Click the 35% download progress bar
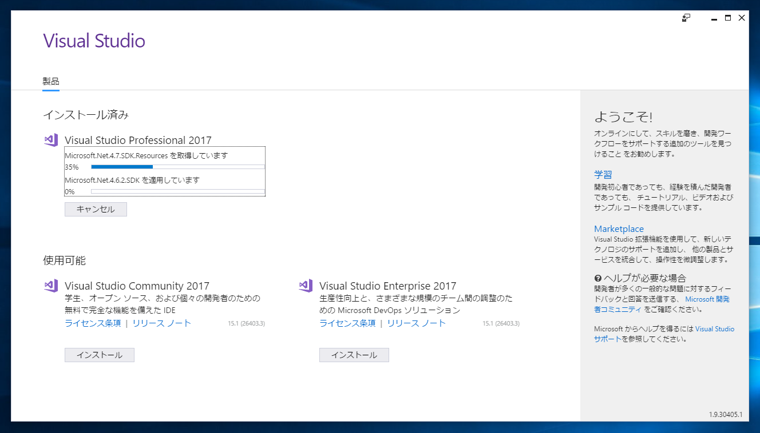Viewport: 760px width, 433px height. [x=178, y=167]
